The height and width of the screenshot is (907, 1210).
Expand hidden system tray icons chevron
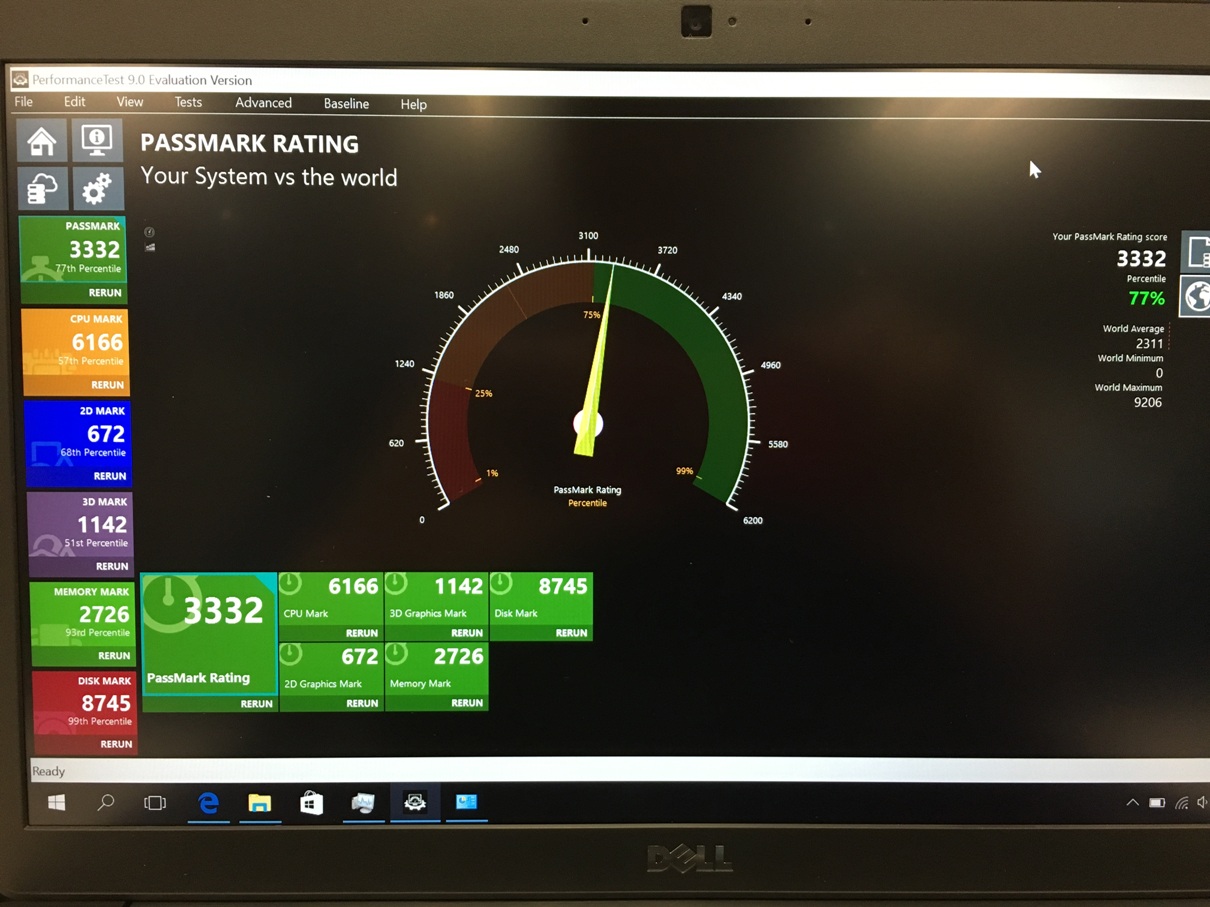pyautogui.click(x=1132, y=803)
